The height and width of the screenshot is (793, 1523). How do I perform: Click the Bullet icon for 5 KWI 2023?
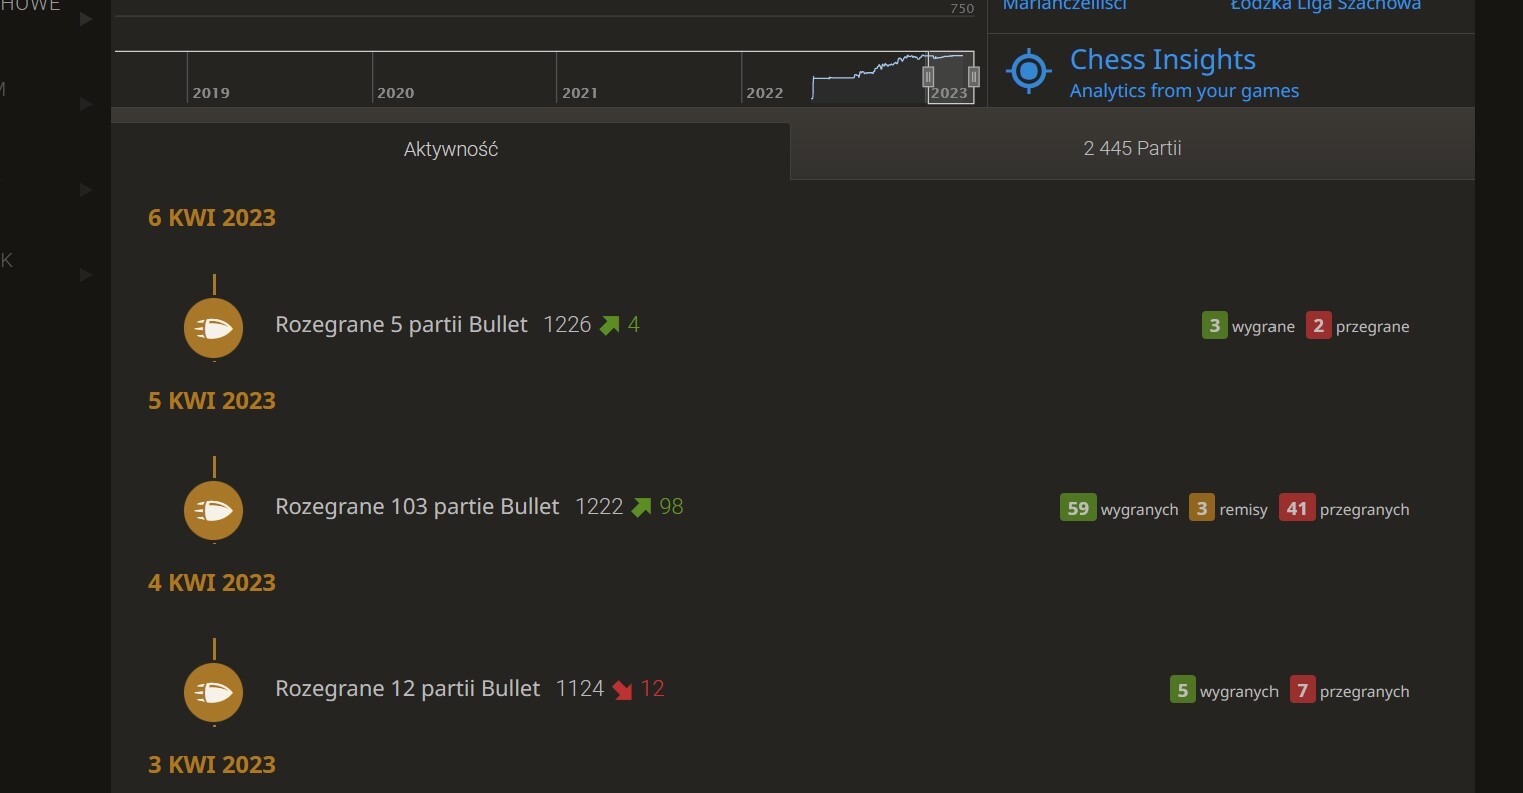tap(214, 510)
